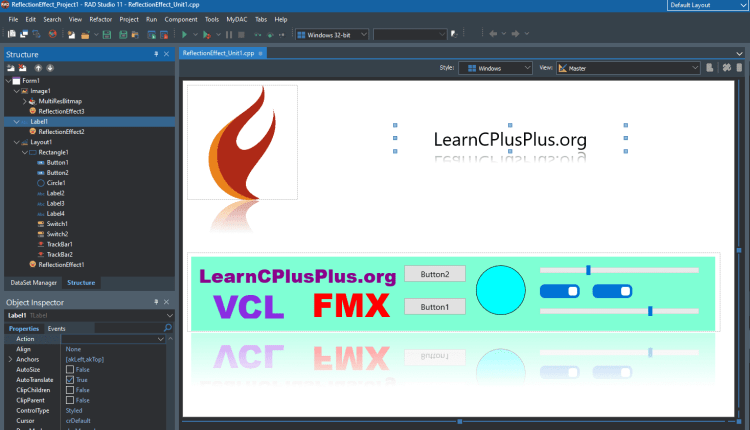Open the File menu
Screen dimensions: 750x430
point(13,20)
